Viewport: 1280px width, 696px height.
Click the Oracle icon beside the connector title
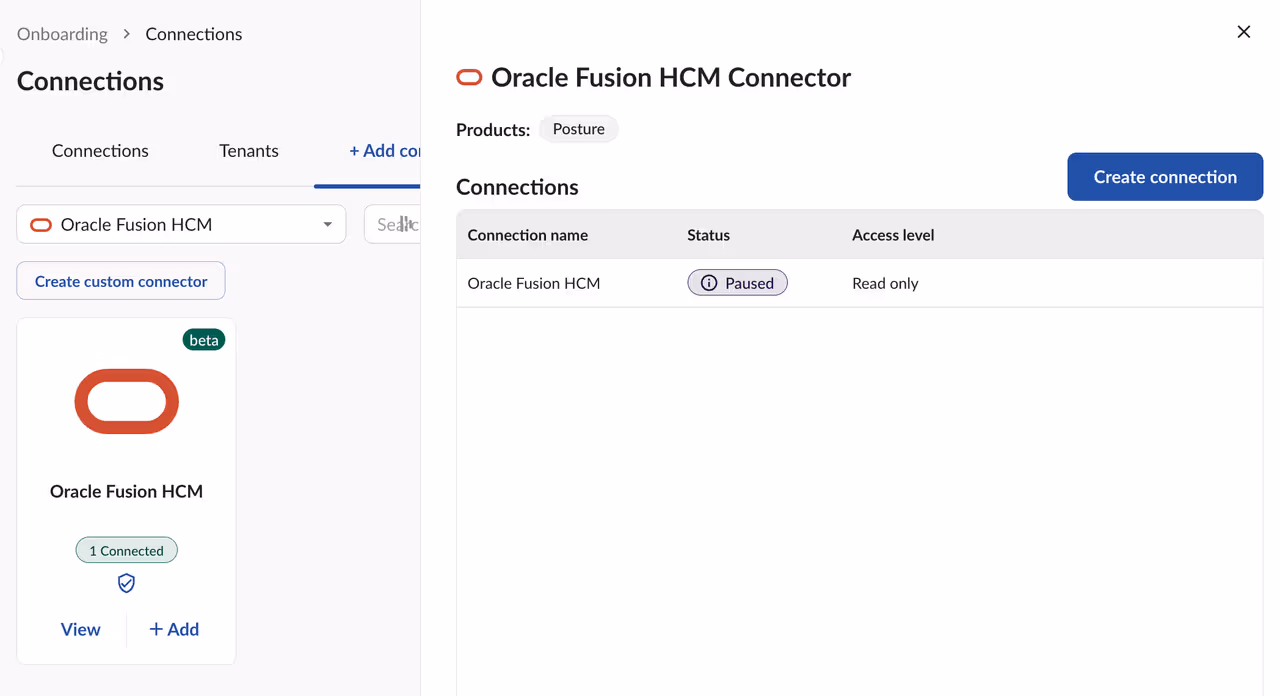[x=469, y=78]
